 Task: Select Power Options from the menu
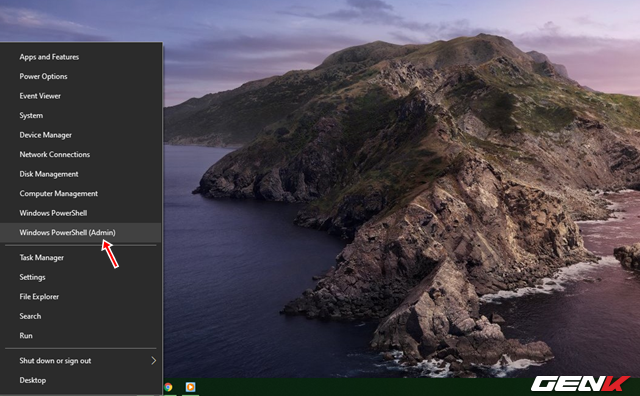coord(81,76)
